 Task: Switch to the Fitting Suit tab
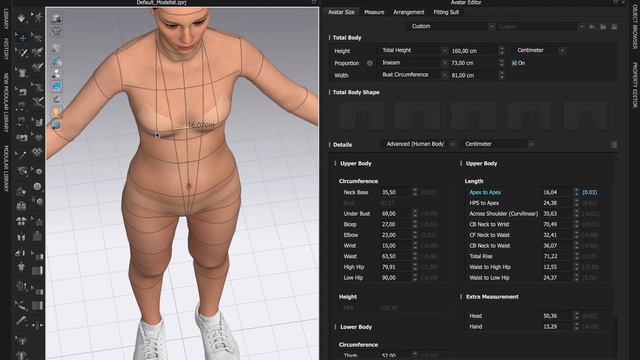point(446,12)
